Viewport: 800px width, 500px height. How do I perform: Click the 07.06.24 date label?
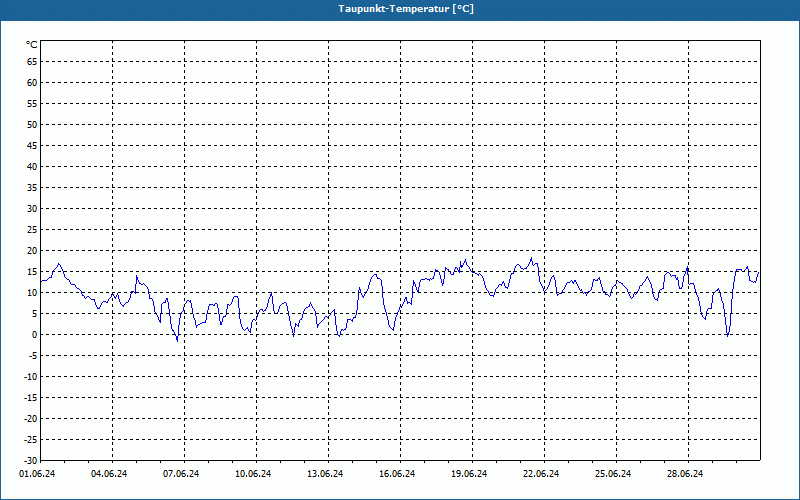coord(181,474)
